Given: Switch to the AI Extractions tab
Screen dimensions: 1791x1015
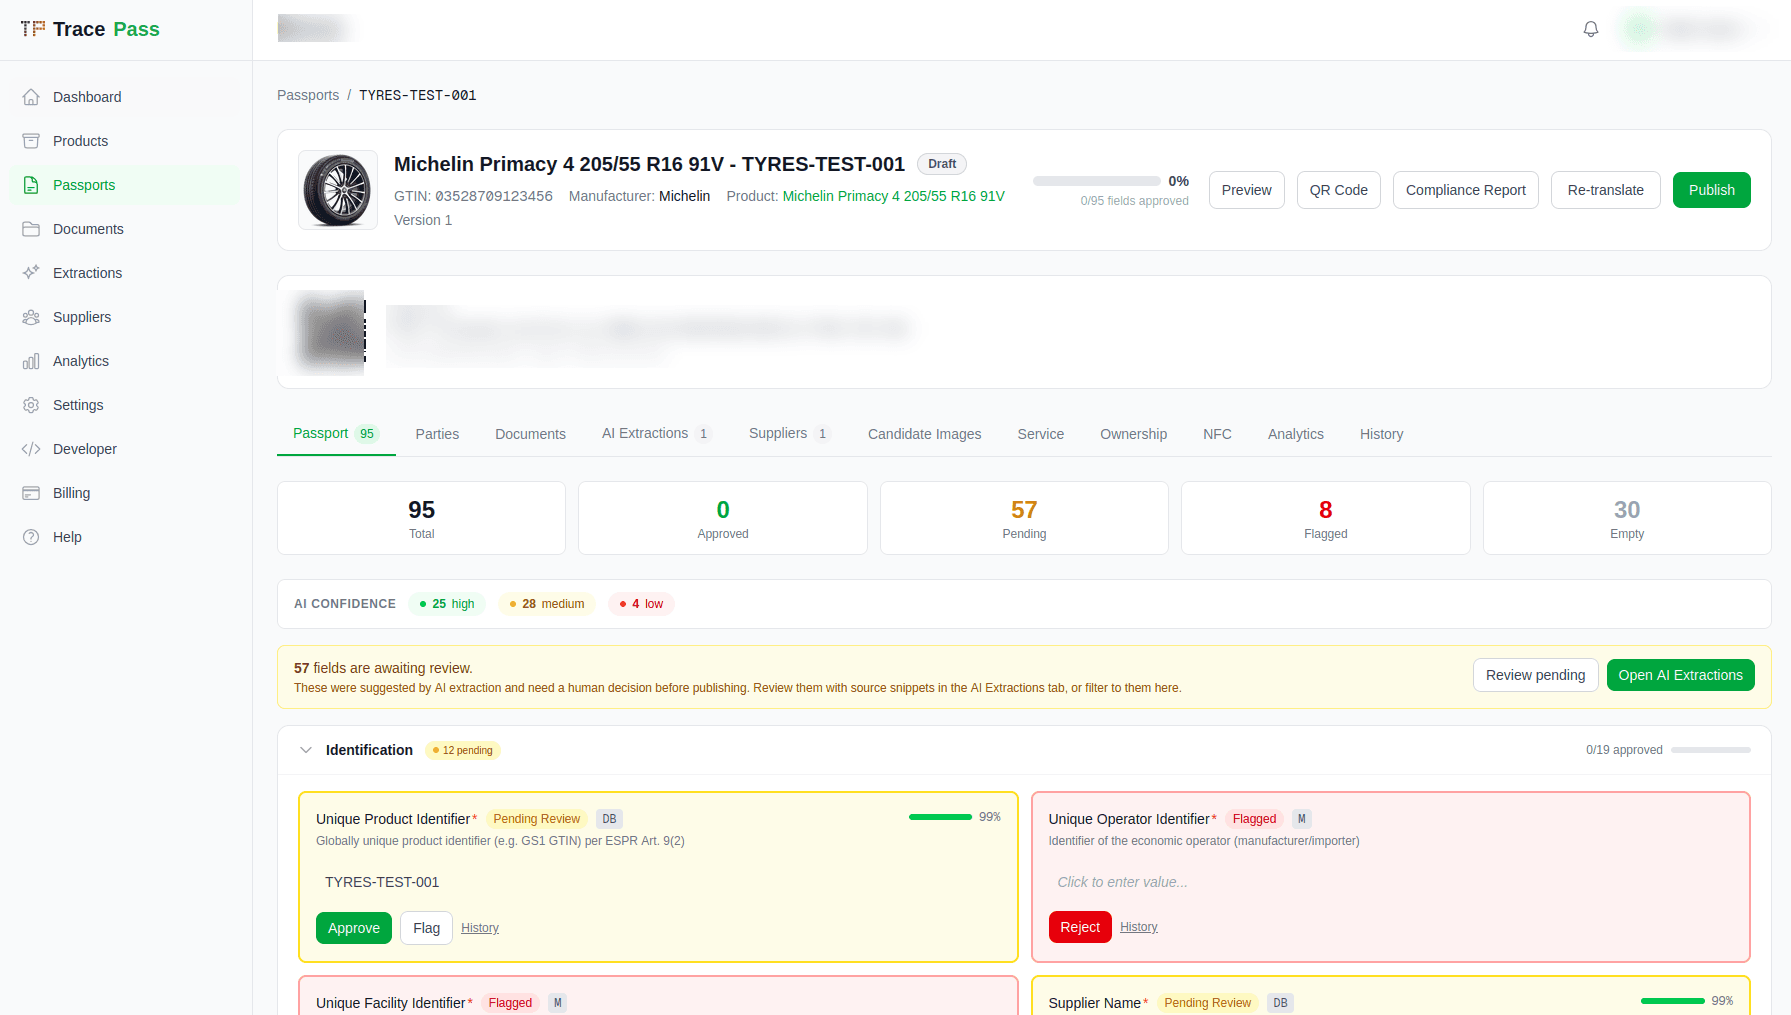Looking at the screenshot, I should coord(657,434).
